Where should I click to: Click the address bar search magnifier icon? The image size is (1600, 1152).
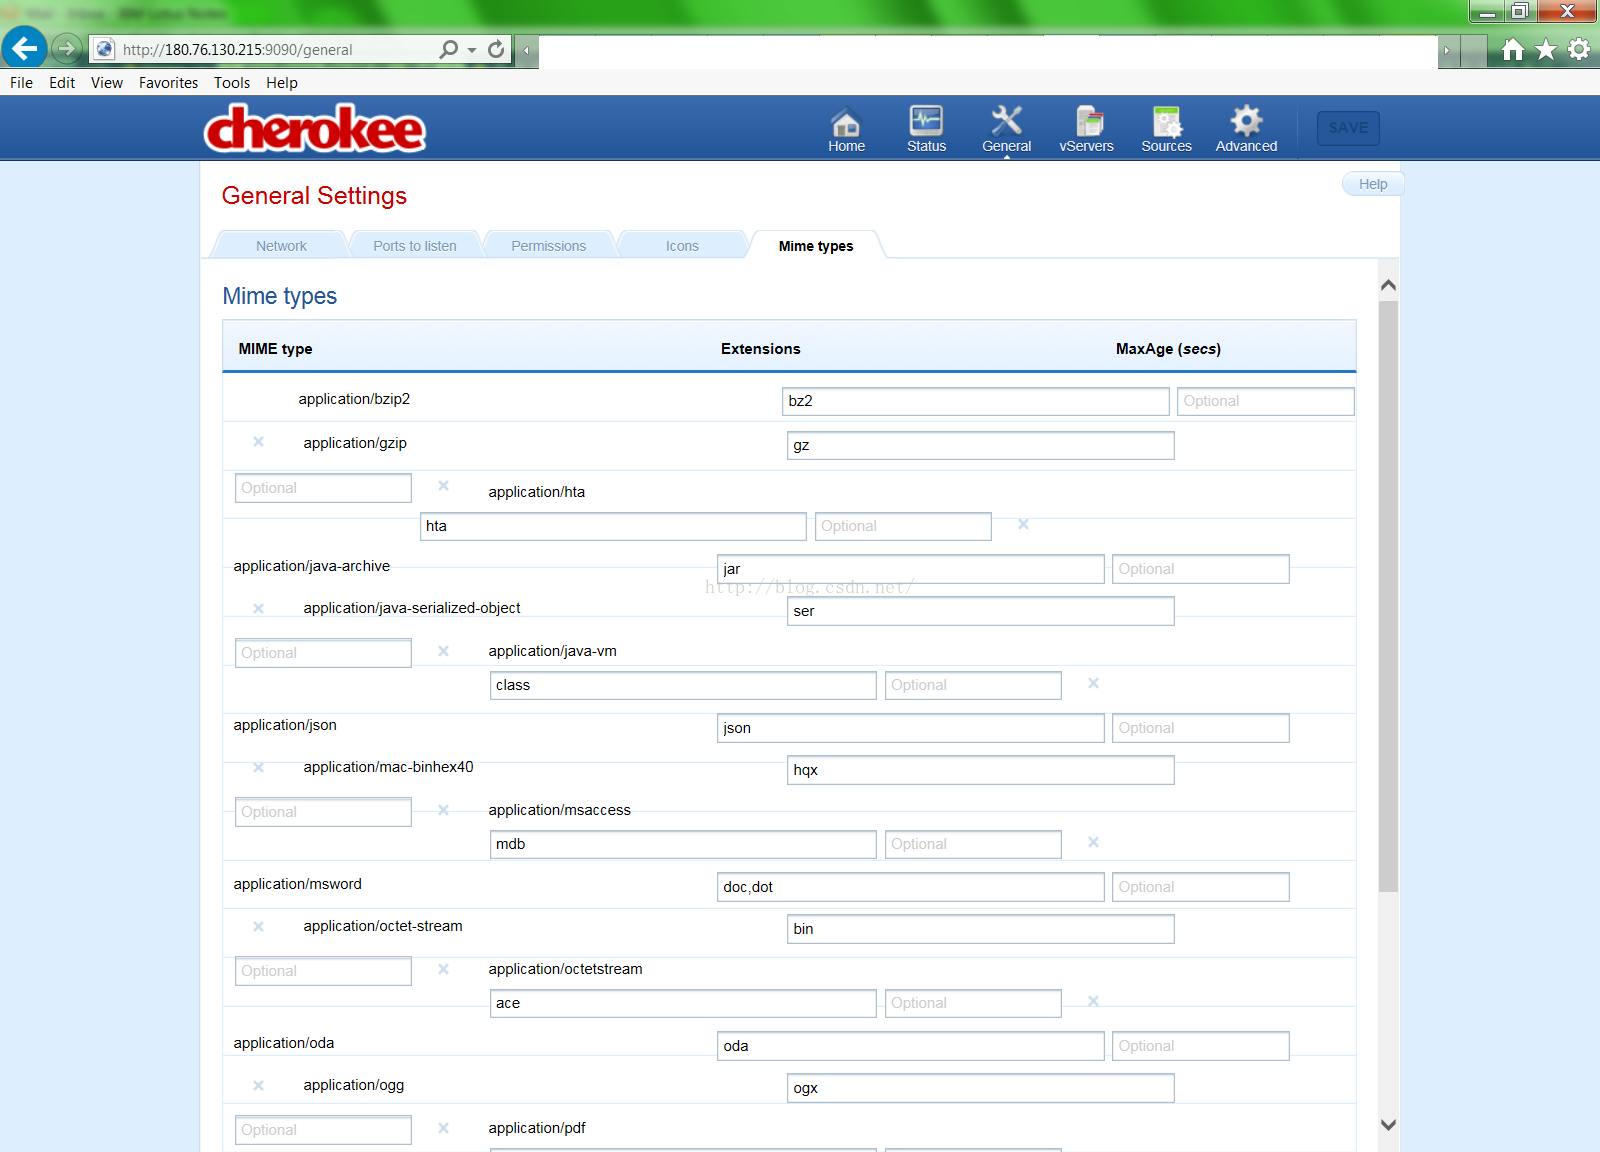(449, 49)
